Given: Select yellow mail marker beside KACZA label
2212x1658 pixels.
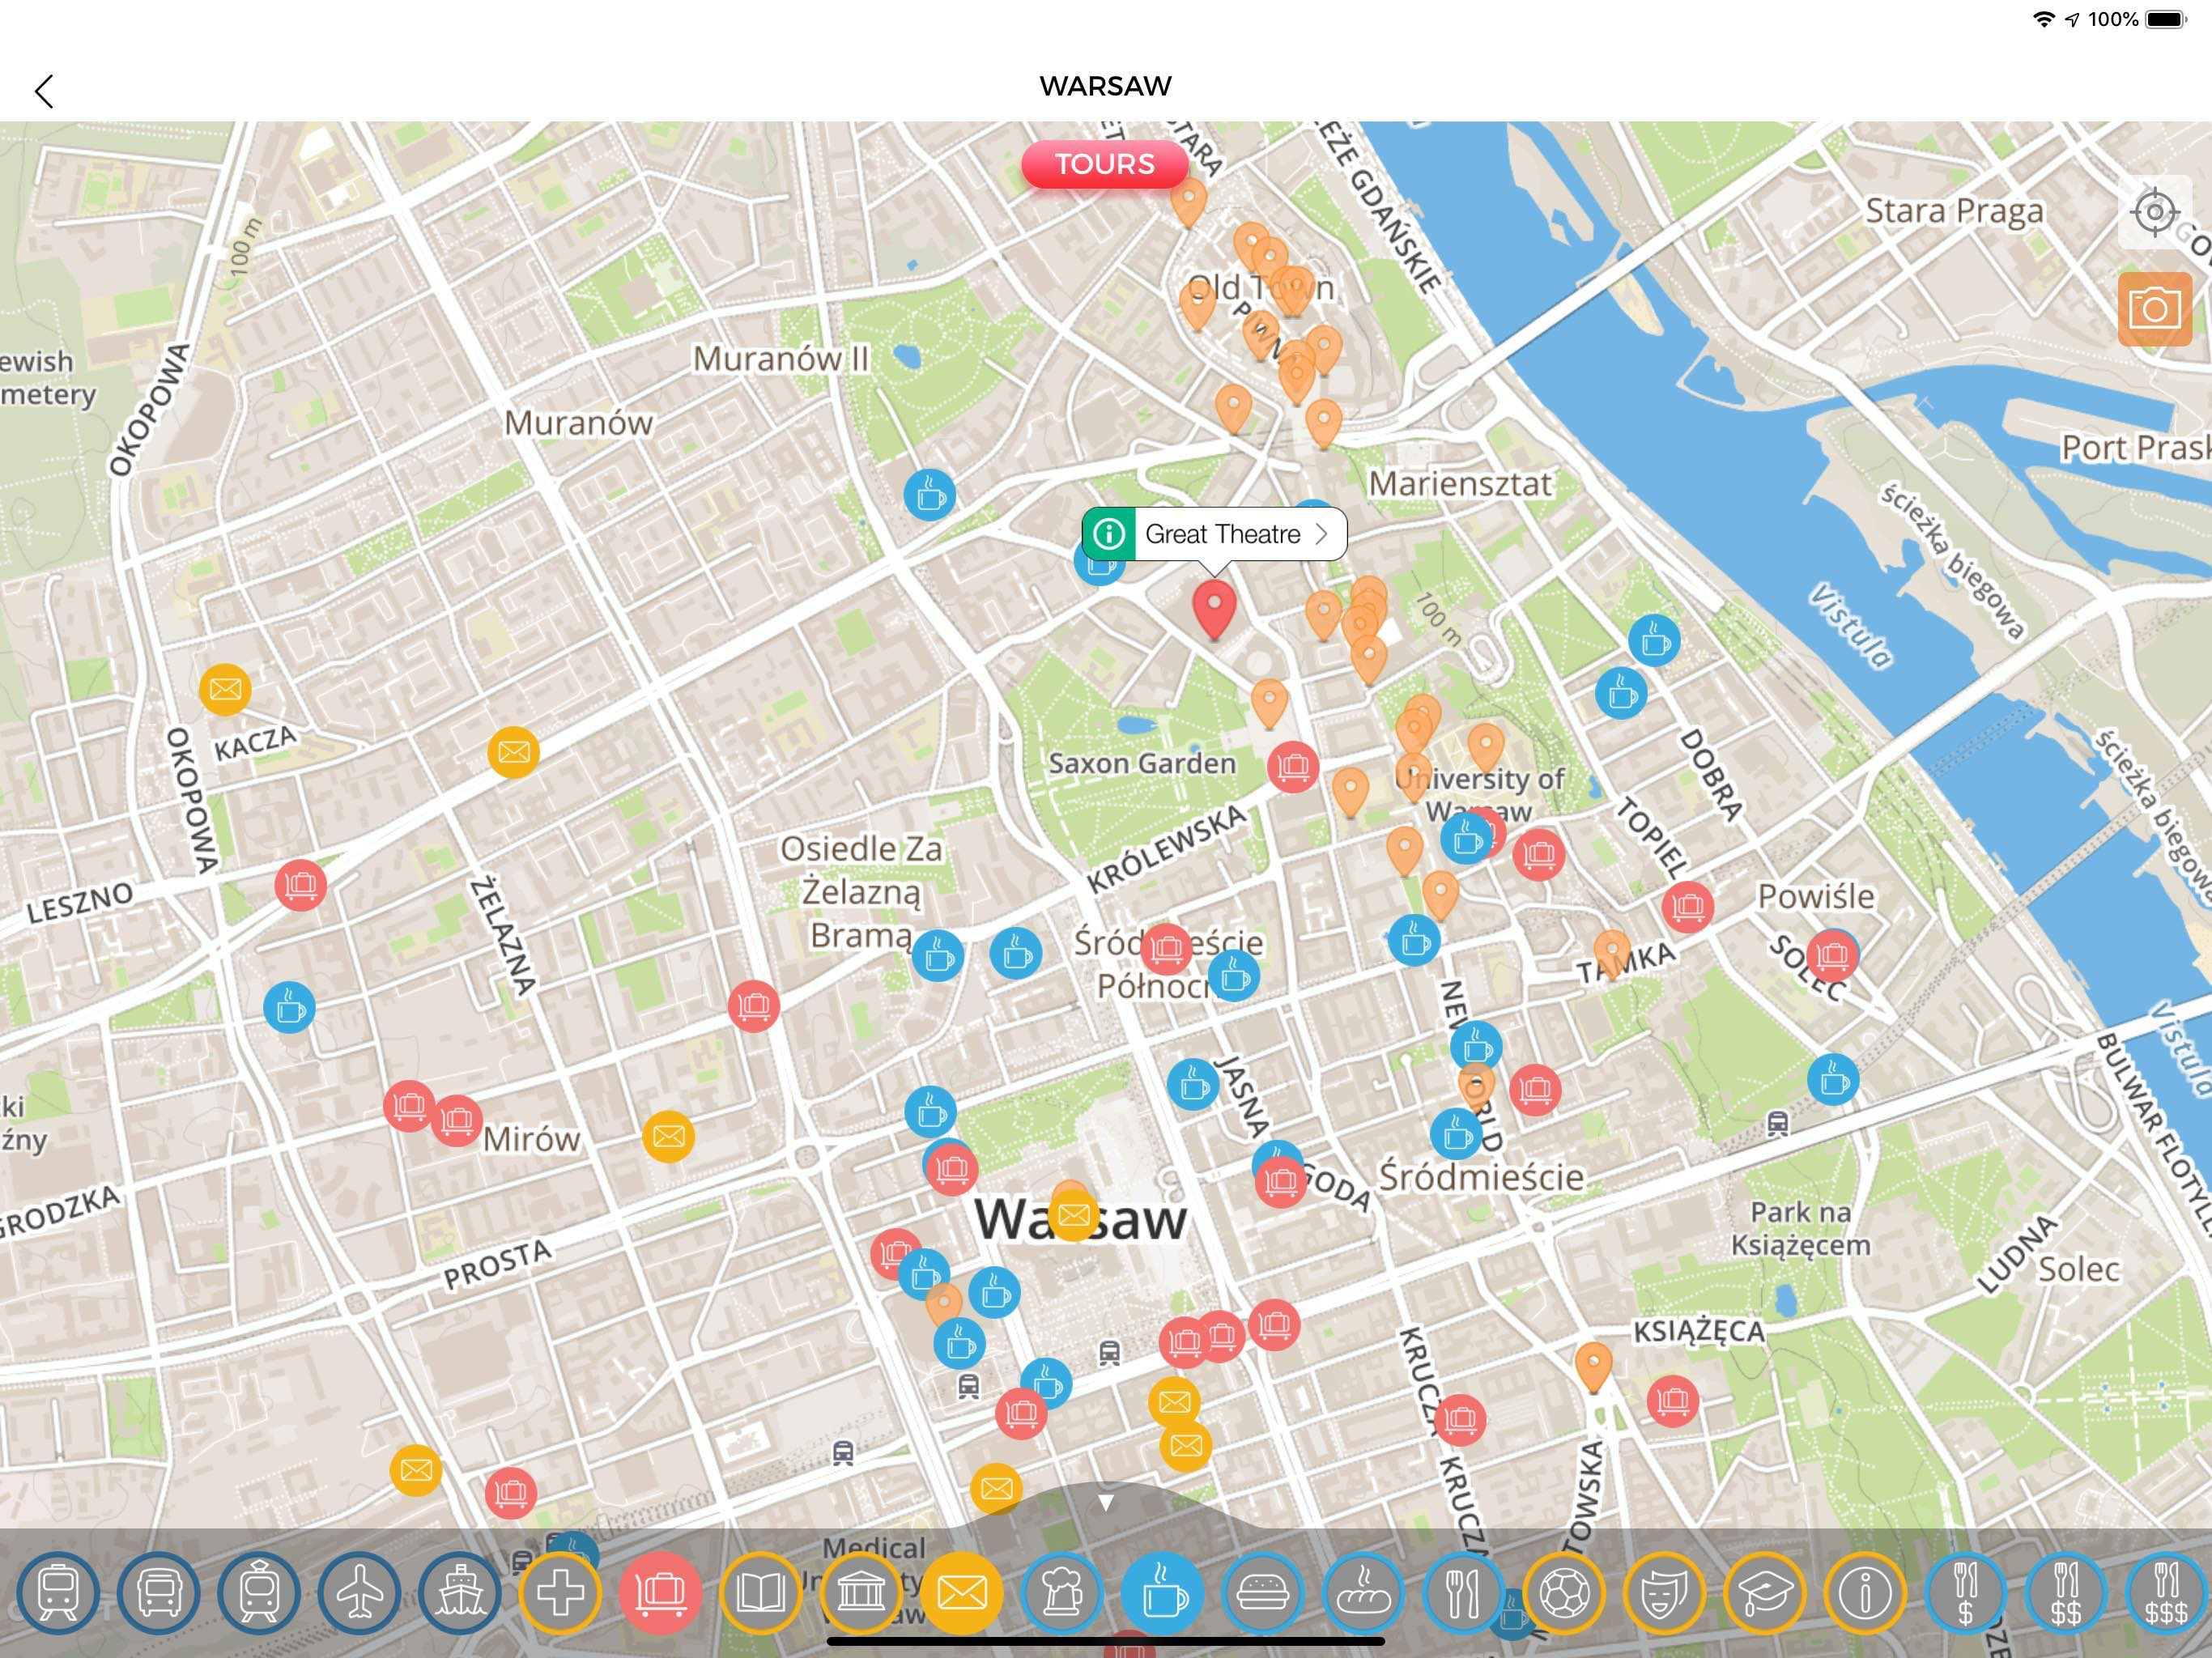Looking at the screenshot, I should (225, 689).
